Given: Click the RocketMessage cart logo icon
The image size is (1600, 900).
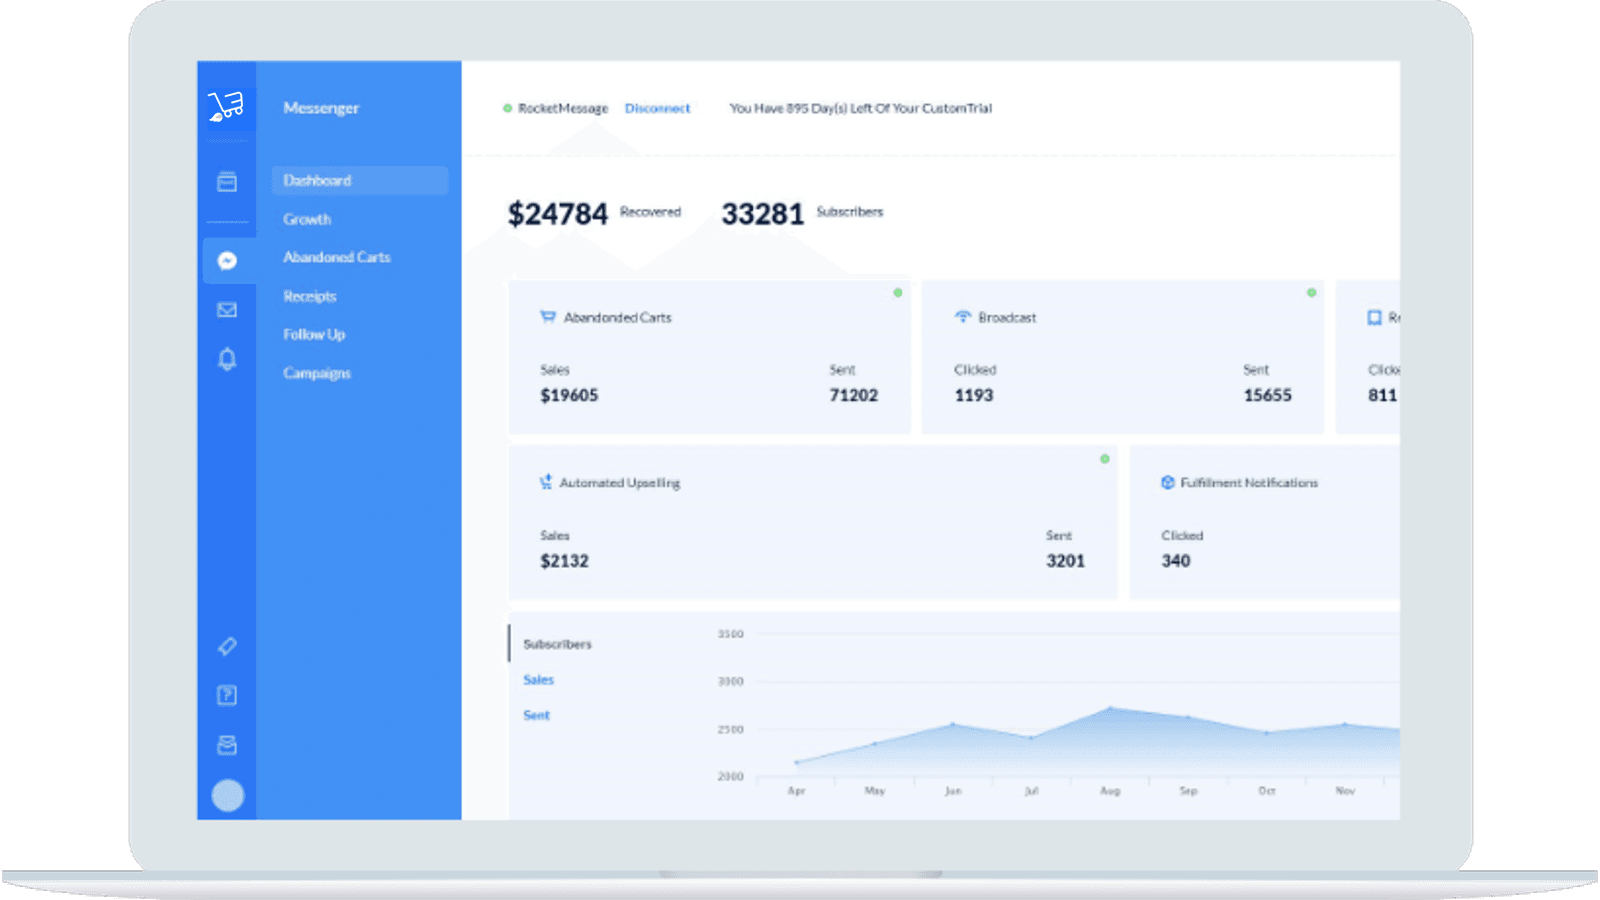Looking at the screenshot, I should click(x=227, y=105).
